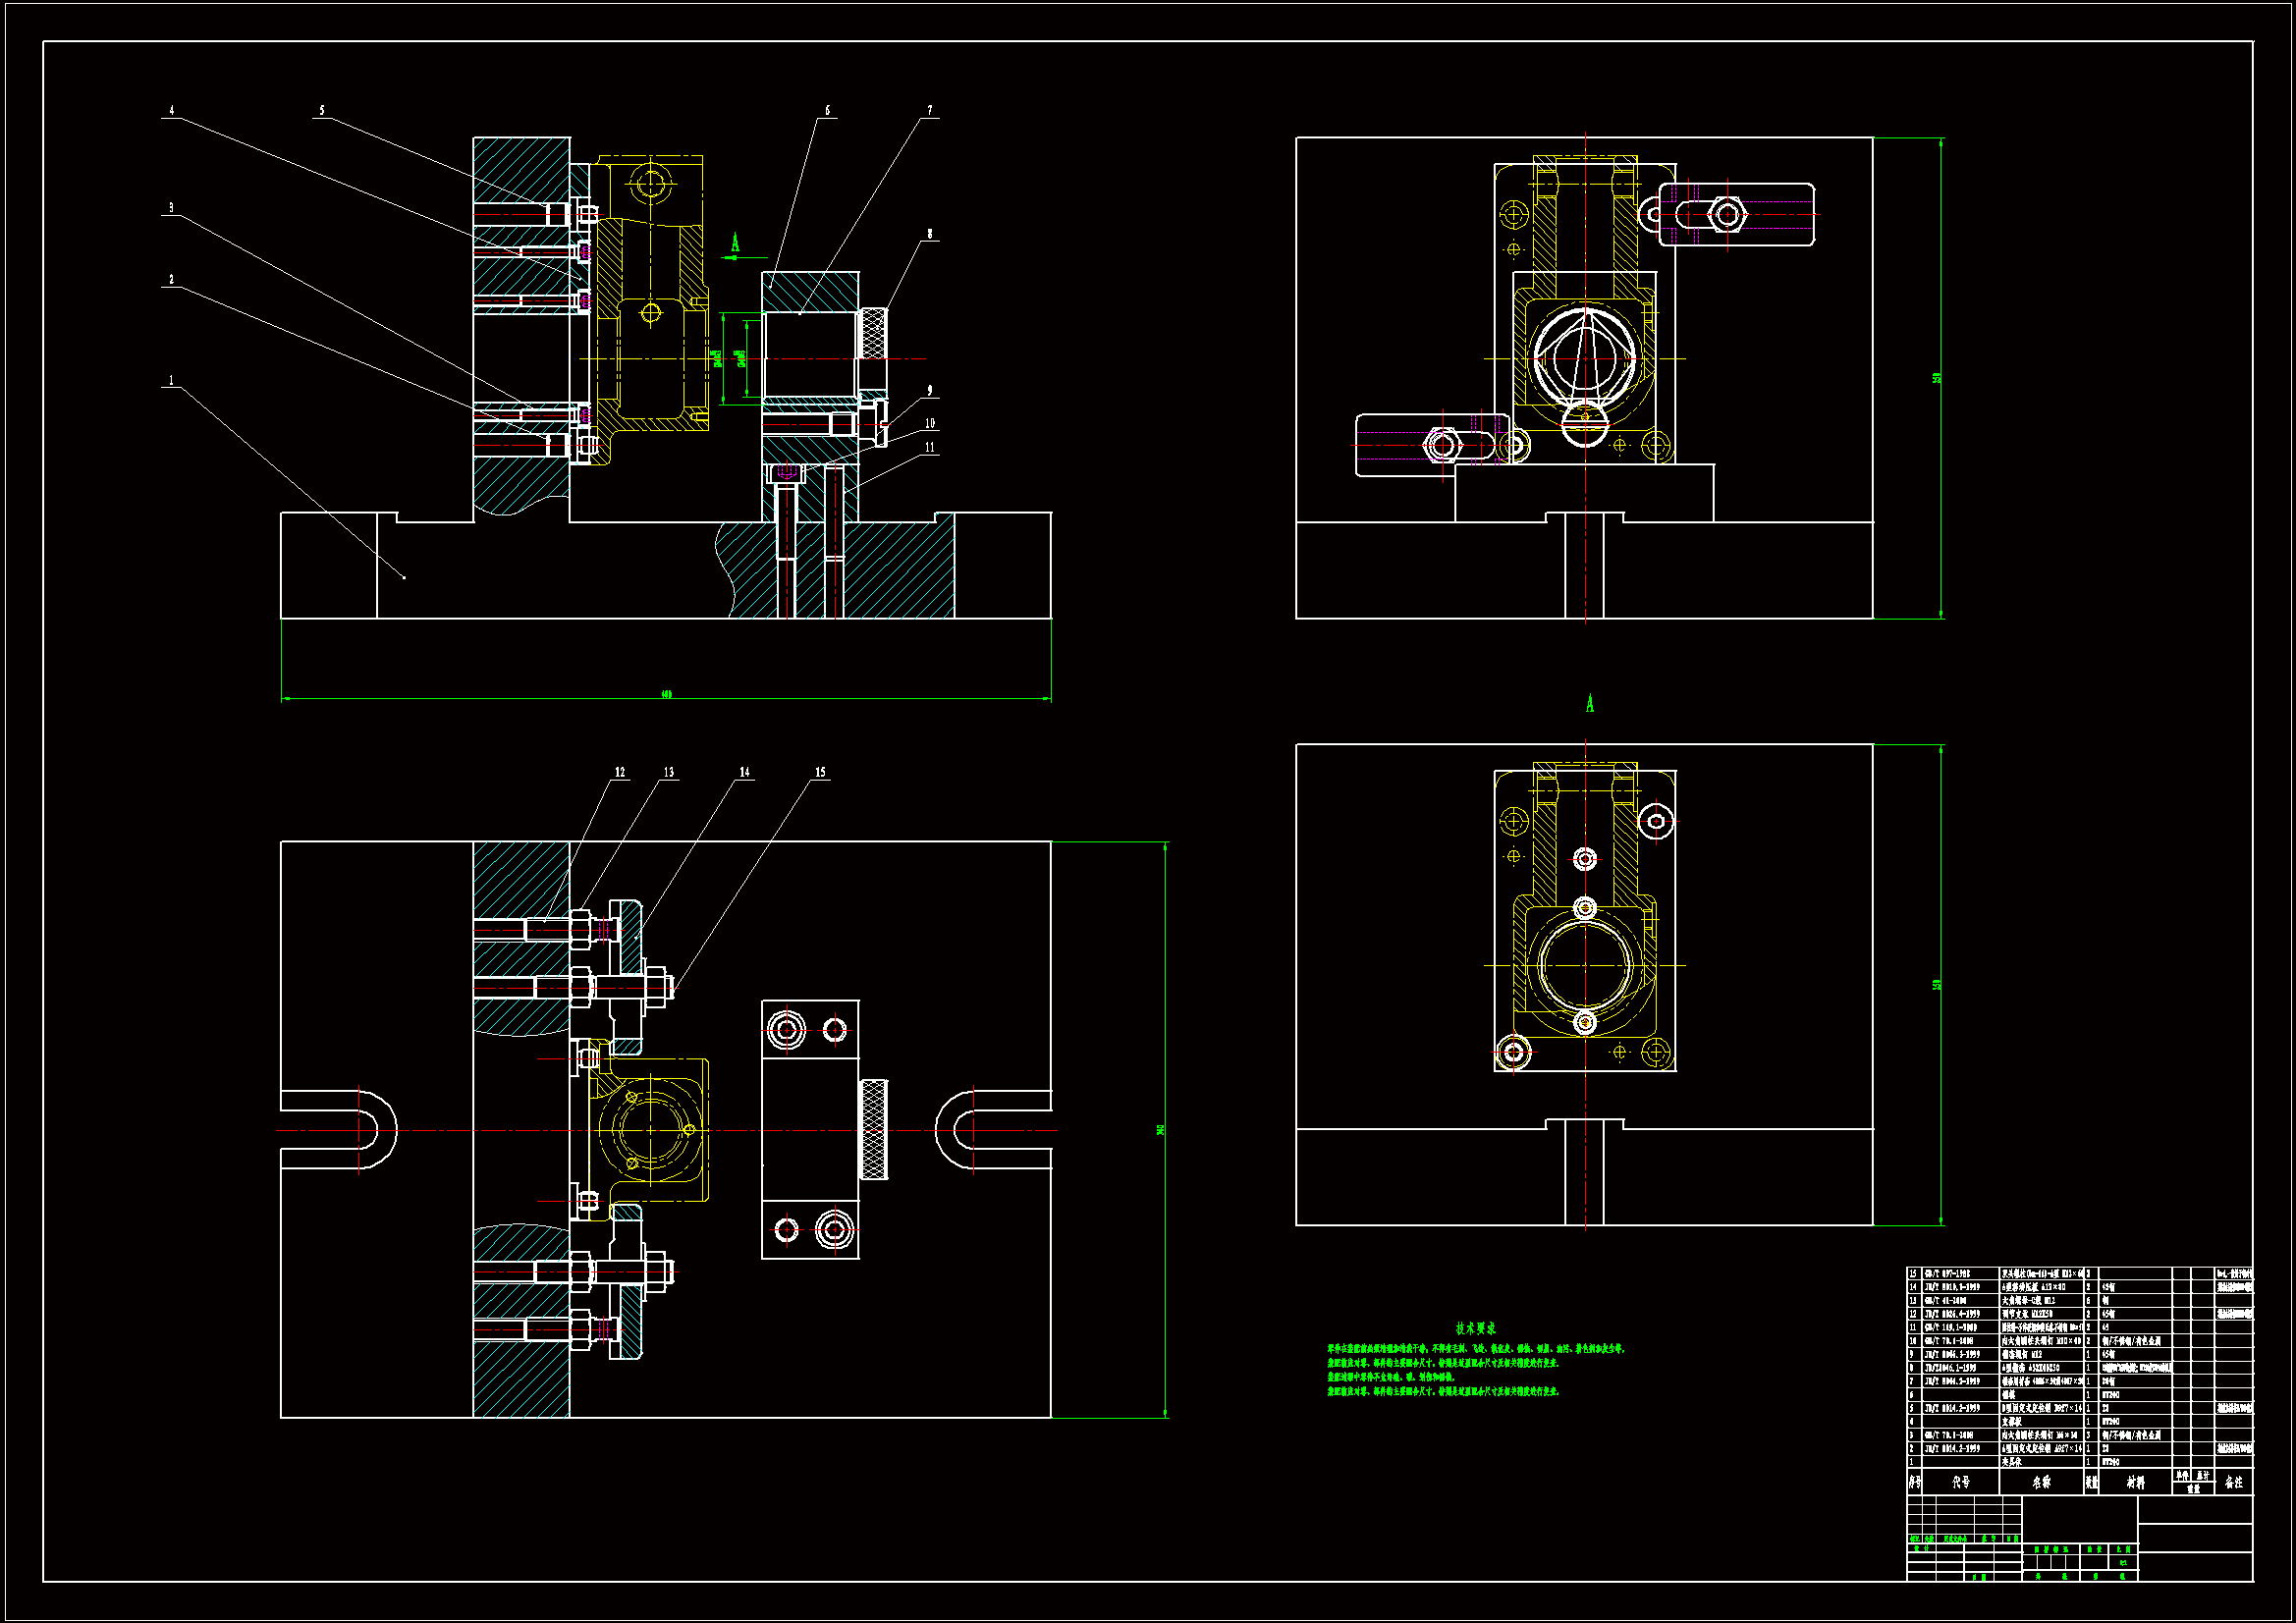2296x1623 pixels.
Task: Select 名称 header cell in parts list
Action: tap(2041, 1483)
